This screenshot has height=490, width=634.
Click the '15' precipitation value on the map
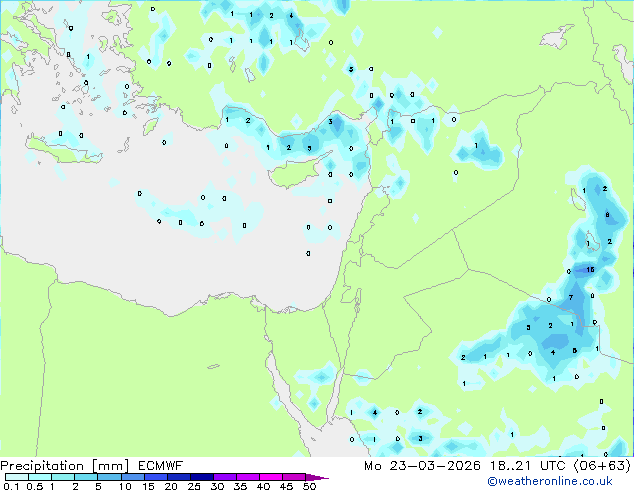(590, 269)
